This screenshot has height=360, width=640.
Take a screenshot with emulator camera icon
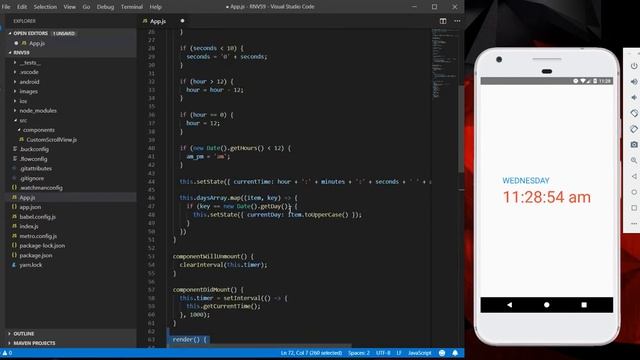pyautogui.click(x=634, y=144)
